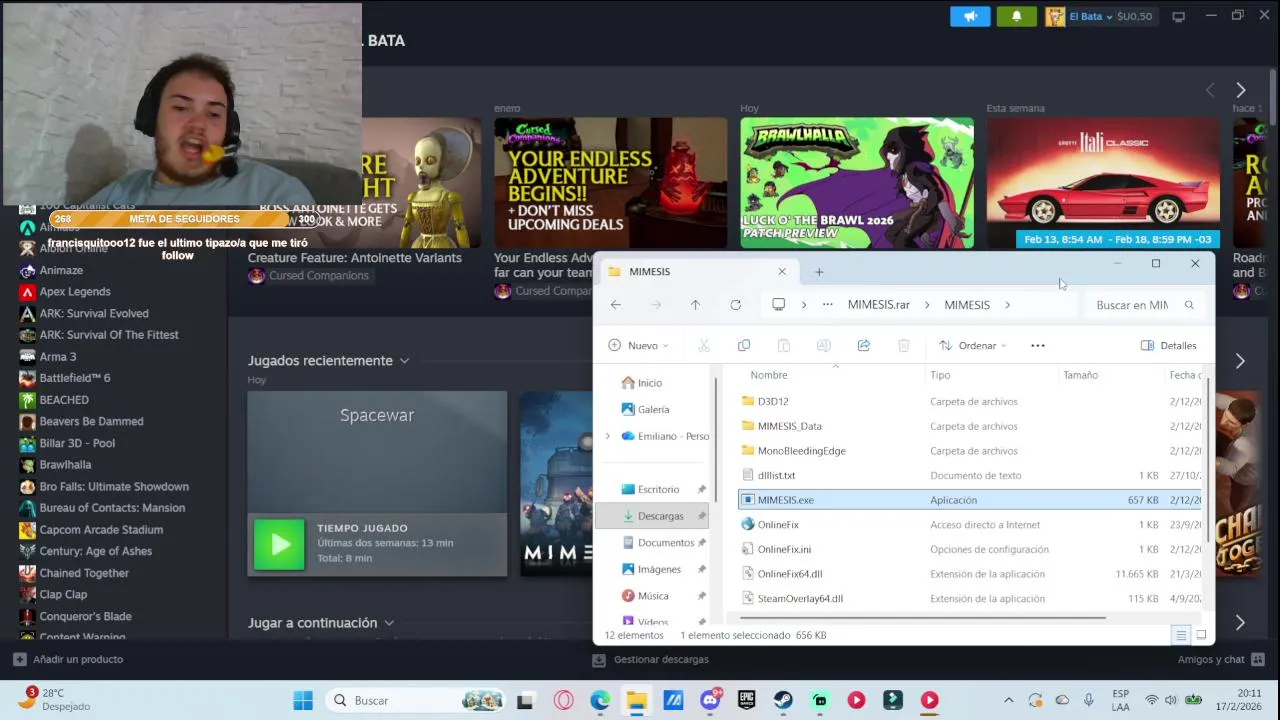Click the Copy icon in Explorer toolbar
Screen dimensions: 1280x720
coord(744,346)
